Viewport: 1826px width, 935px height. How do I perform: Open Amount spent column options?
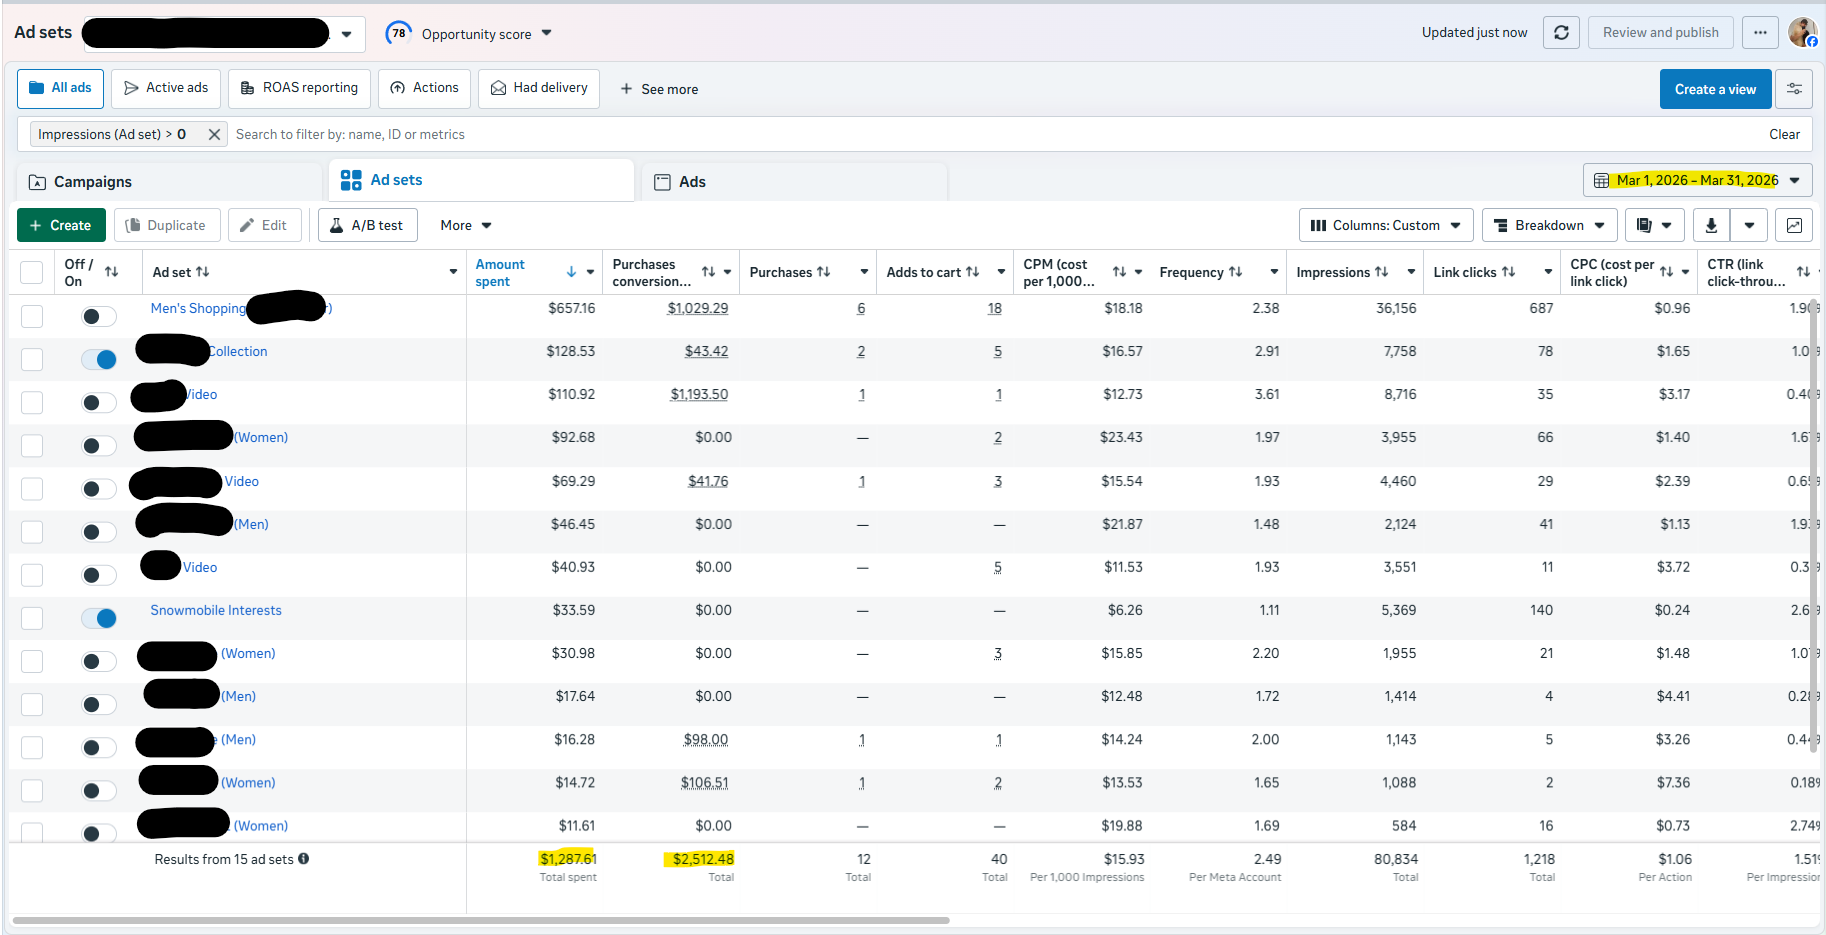coord(590,272)
